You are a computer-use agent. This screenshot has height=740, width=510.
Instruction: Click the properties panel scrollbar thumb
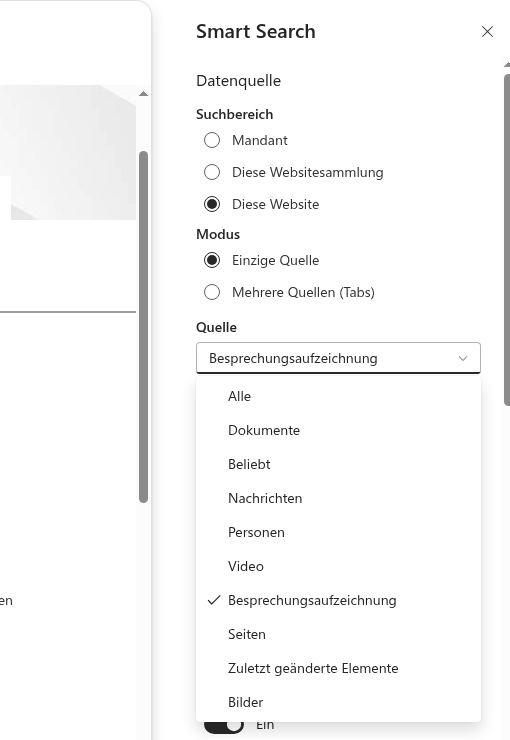click(507, 240)
